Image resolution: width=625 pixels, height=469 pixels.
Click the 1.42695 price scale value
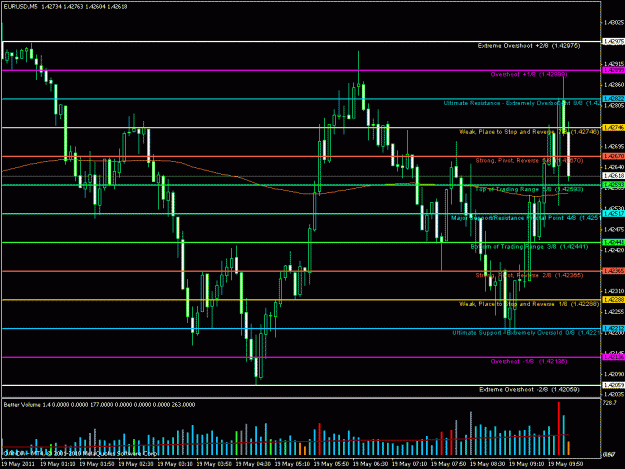[614, 147]
